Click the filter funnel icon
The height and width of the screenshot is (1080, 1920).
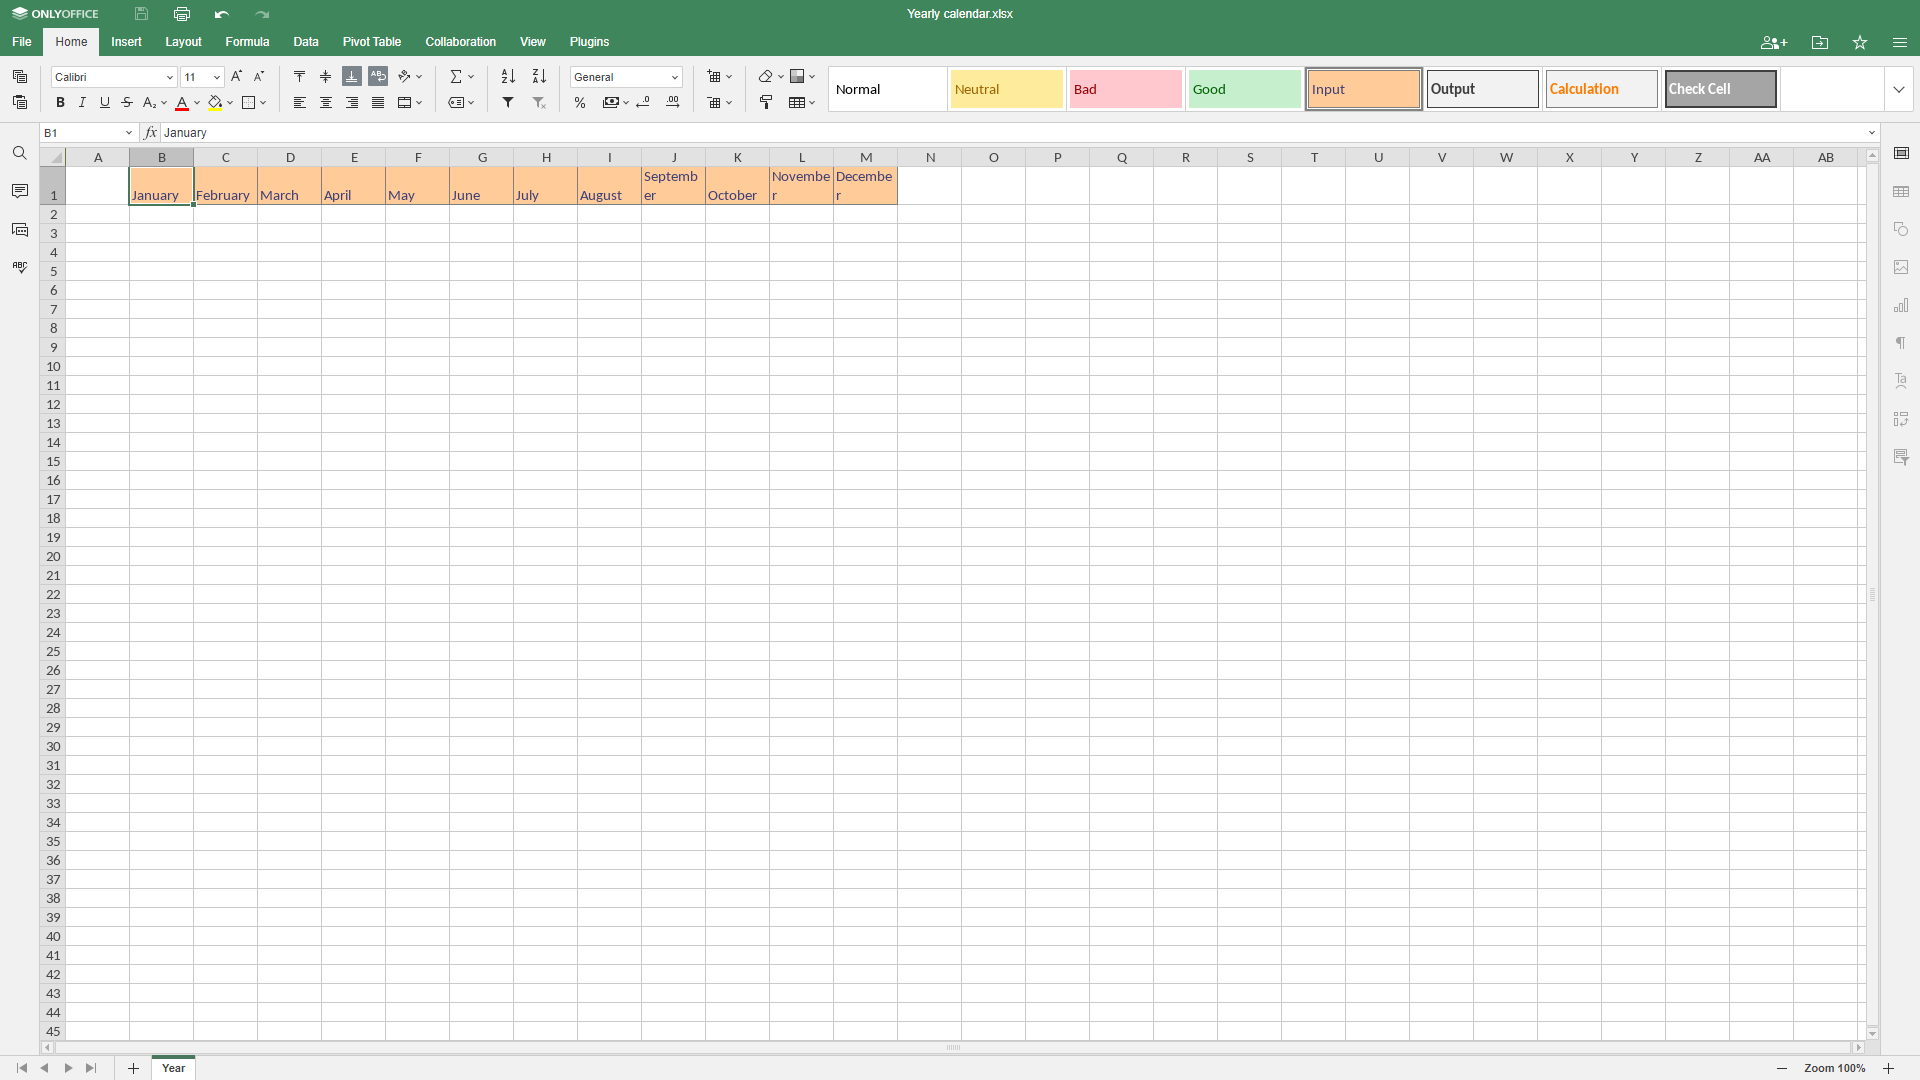point(508,103)
